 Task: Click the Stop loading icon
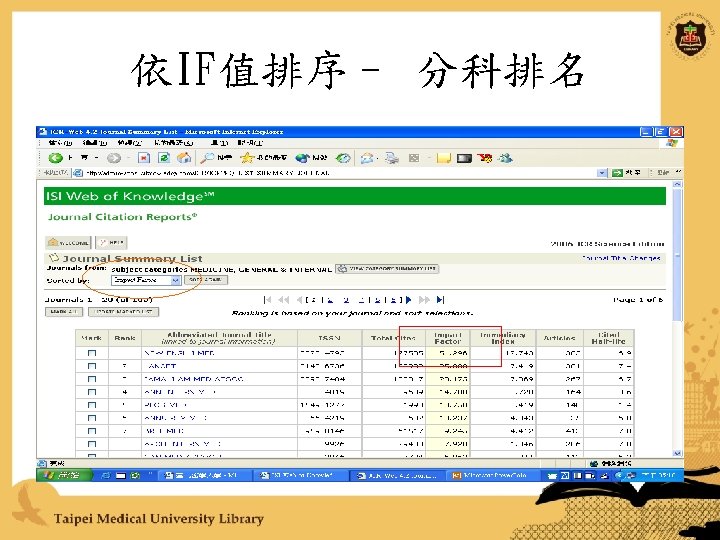pyautogui.click(x=144, y=158)
